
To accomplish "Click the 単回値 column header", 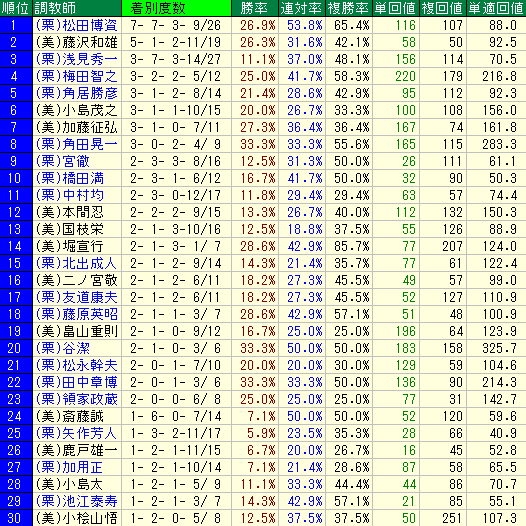I will pos(396,8).
